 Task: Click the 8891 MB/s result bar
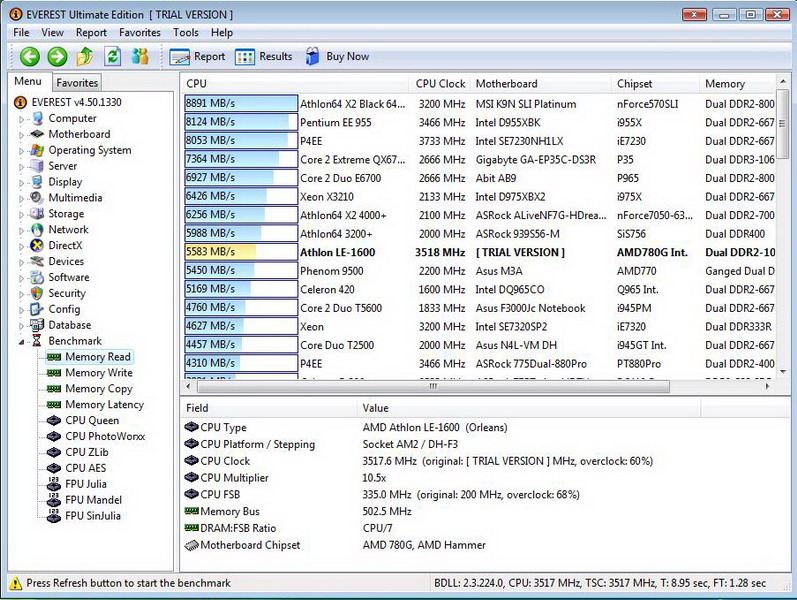pyautogui.click(x=241, y=104)
